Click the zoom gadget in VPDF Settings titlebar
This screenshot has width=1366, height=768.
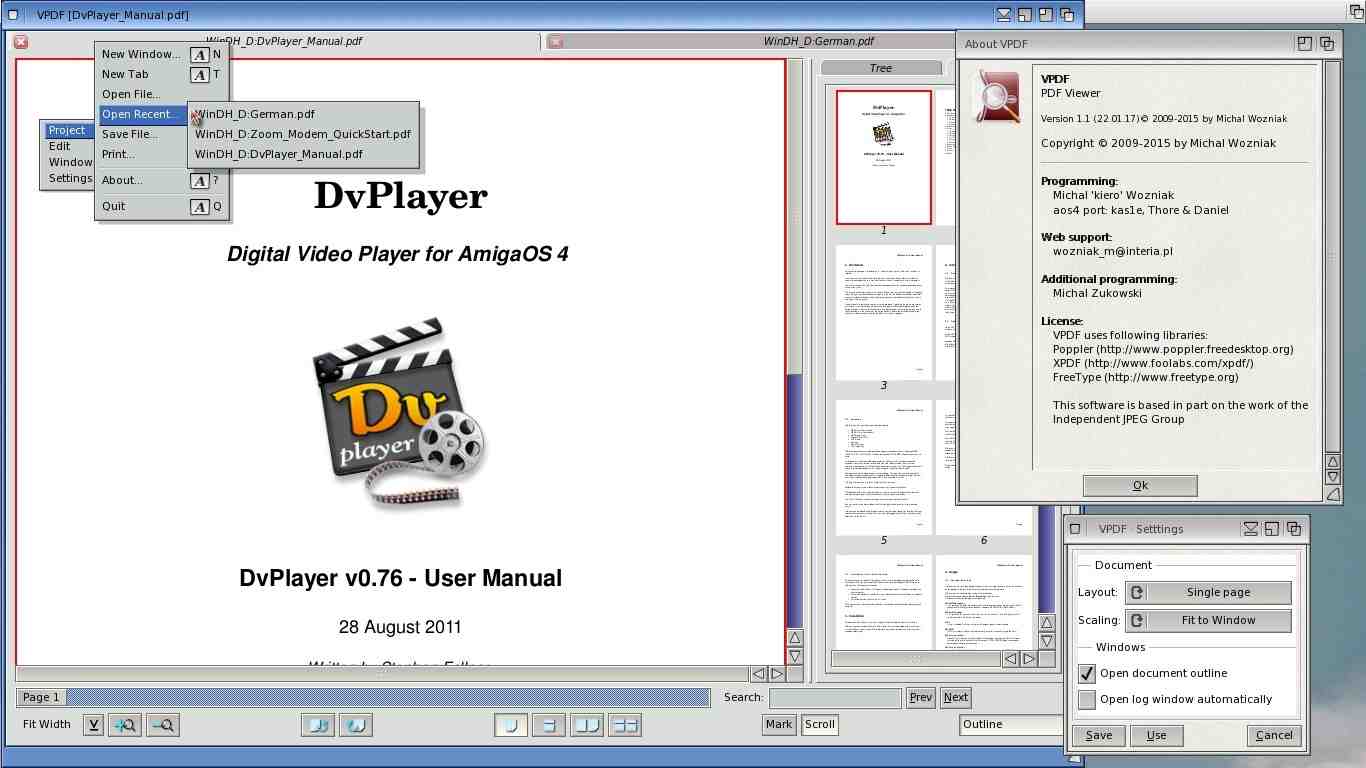[x=1272, y=529]
